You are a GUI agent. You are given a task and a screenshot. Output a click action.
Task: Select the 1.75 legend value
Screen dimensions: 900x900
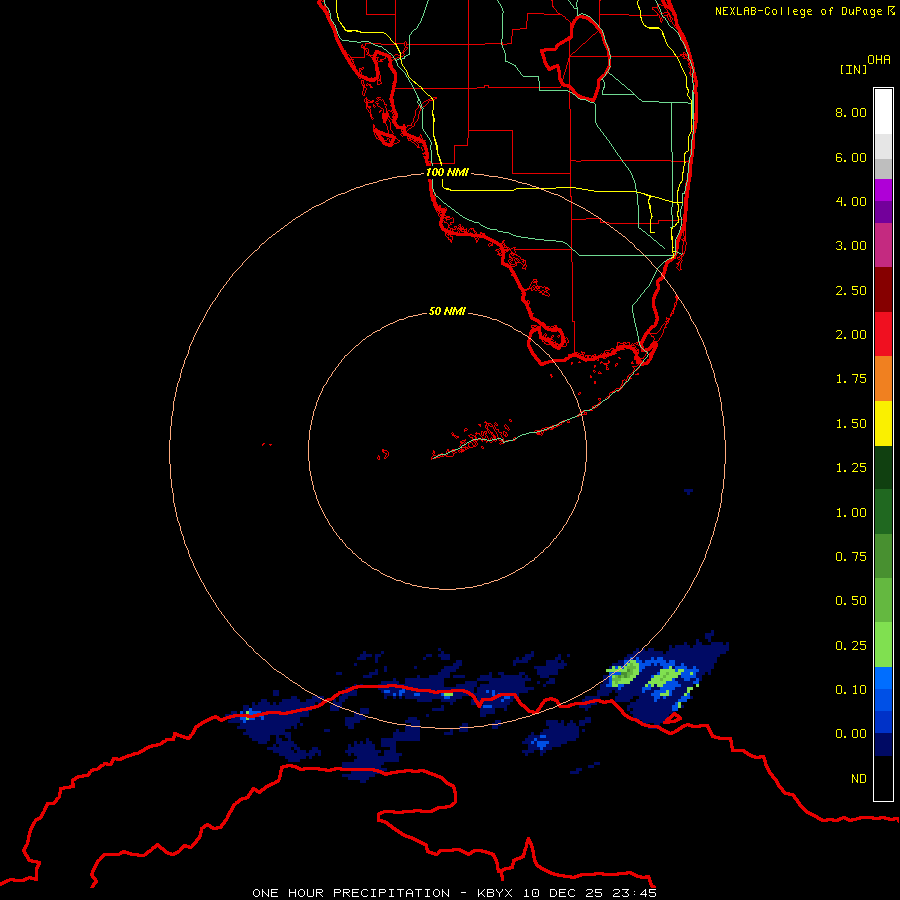[x=851, y=379]
